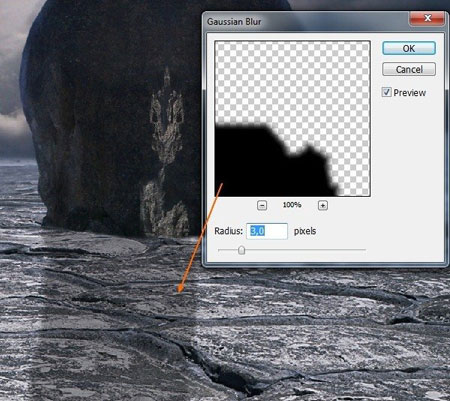
Task: Zoom in the blur preview
Action: click(x=323, y=205)
